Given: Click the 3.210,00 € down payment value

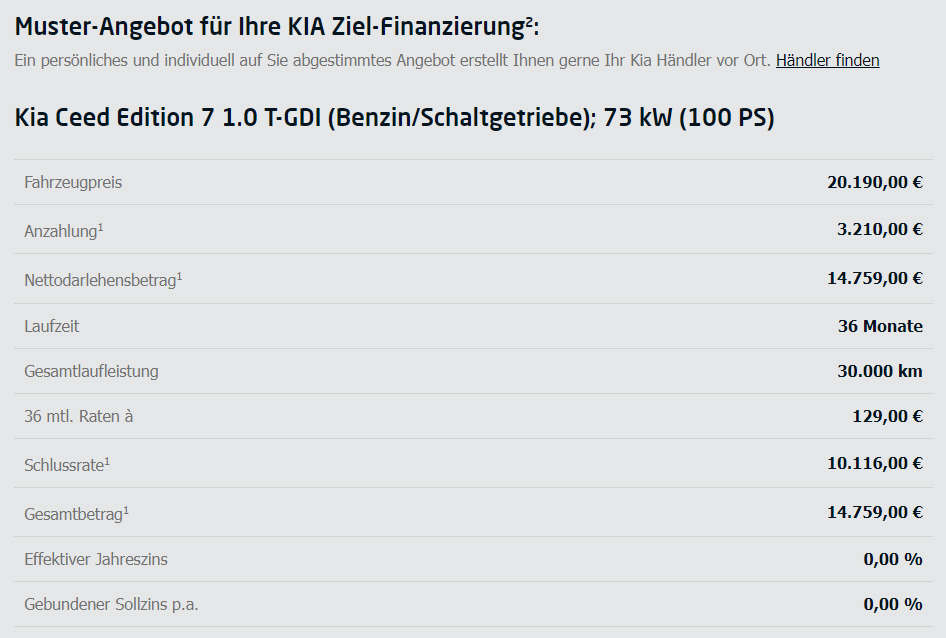Looking at the screenshot, I should (x=880, y=229).
